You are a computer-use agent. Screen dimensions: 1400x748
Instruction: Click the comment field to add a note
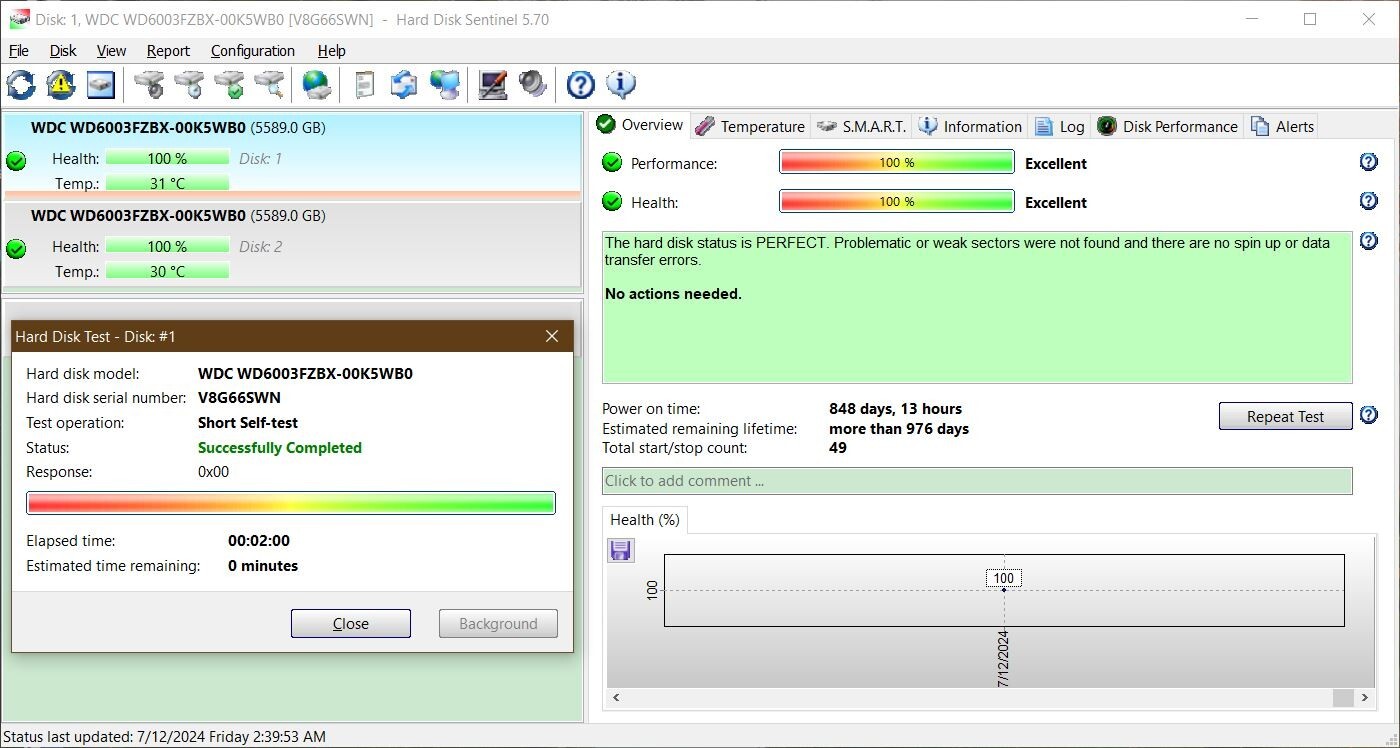(976, 481)
